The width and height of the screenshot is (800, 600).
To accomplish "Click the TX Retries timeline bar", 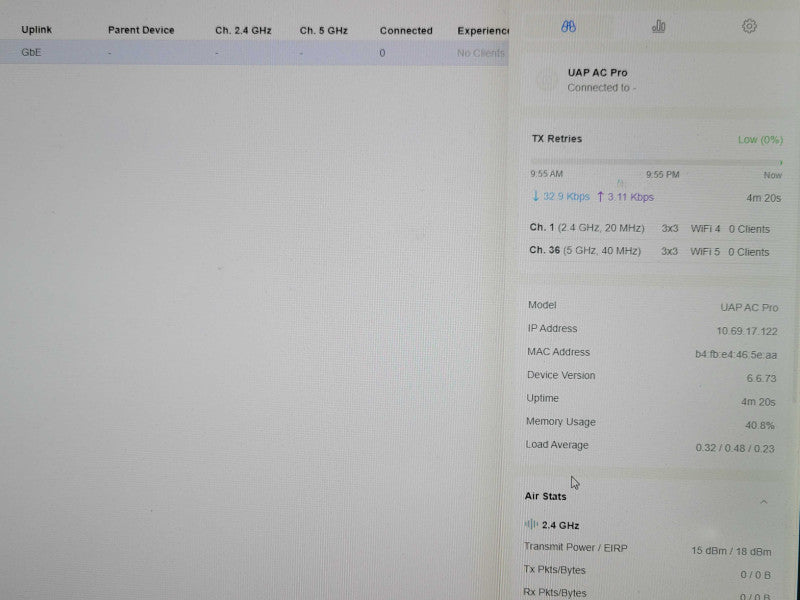I will 656,162.
